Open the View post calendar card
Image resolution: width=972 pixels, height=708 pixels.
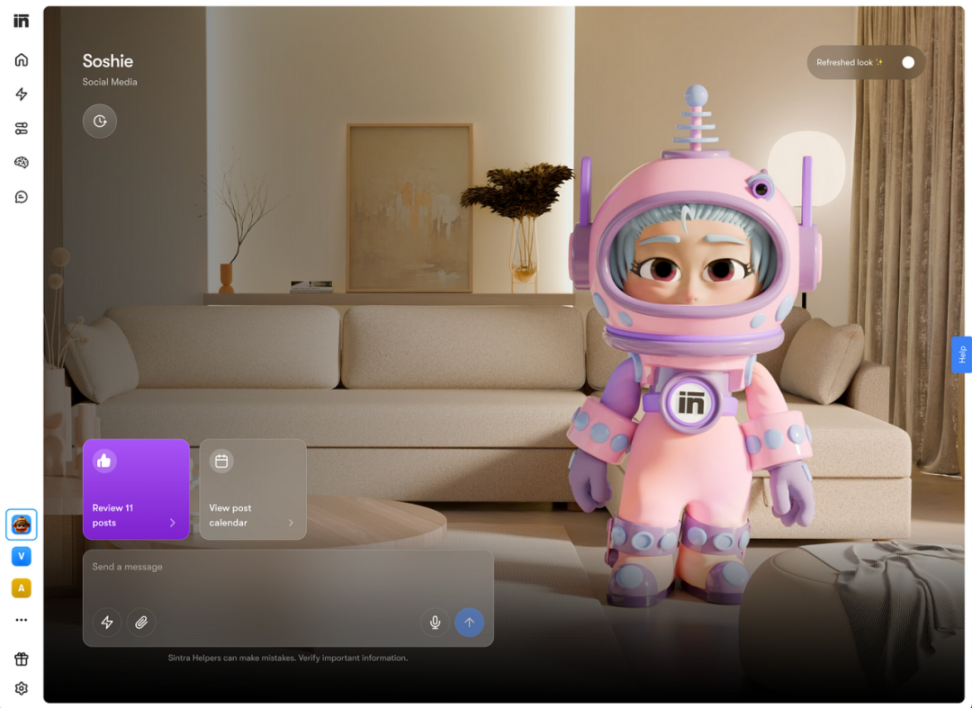tap(253, 489)
